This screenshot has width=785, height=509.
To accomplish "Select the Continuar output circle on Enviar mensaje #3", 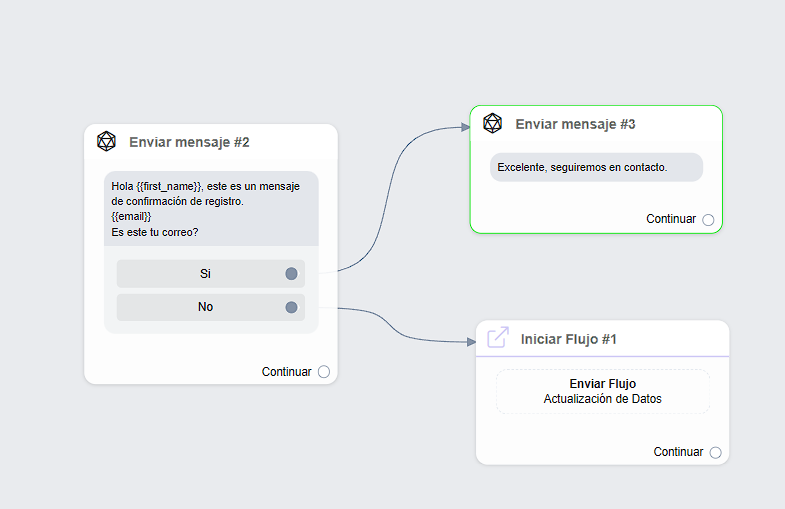I will [708, 220].
